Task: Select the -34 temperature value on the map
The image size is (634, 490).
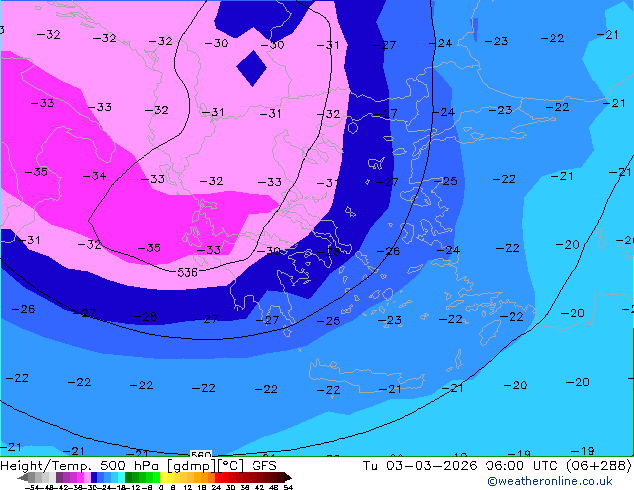Action: [x=94, y=176]
